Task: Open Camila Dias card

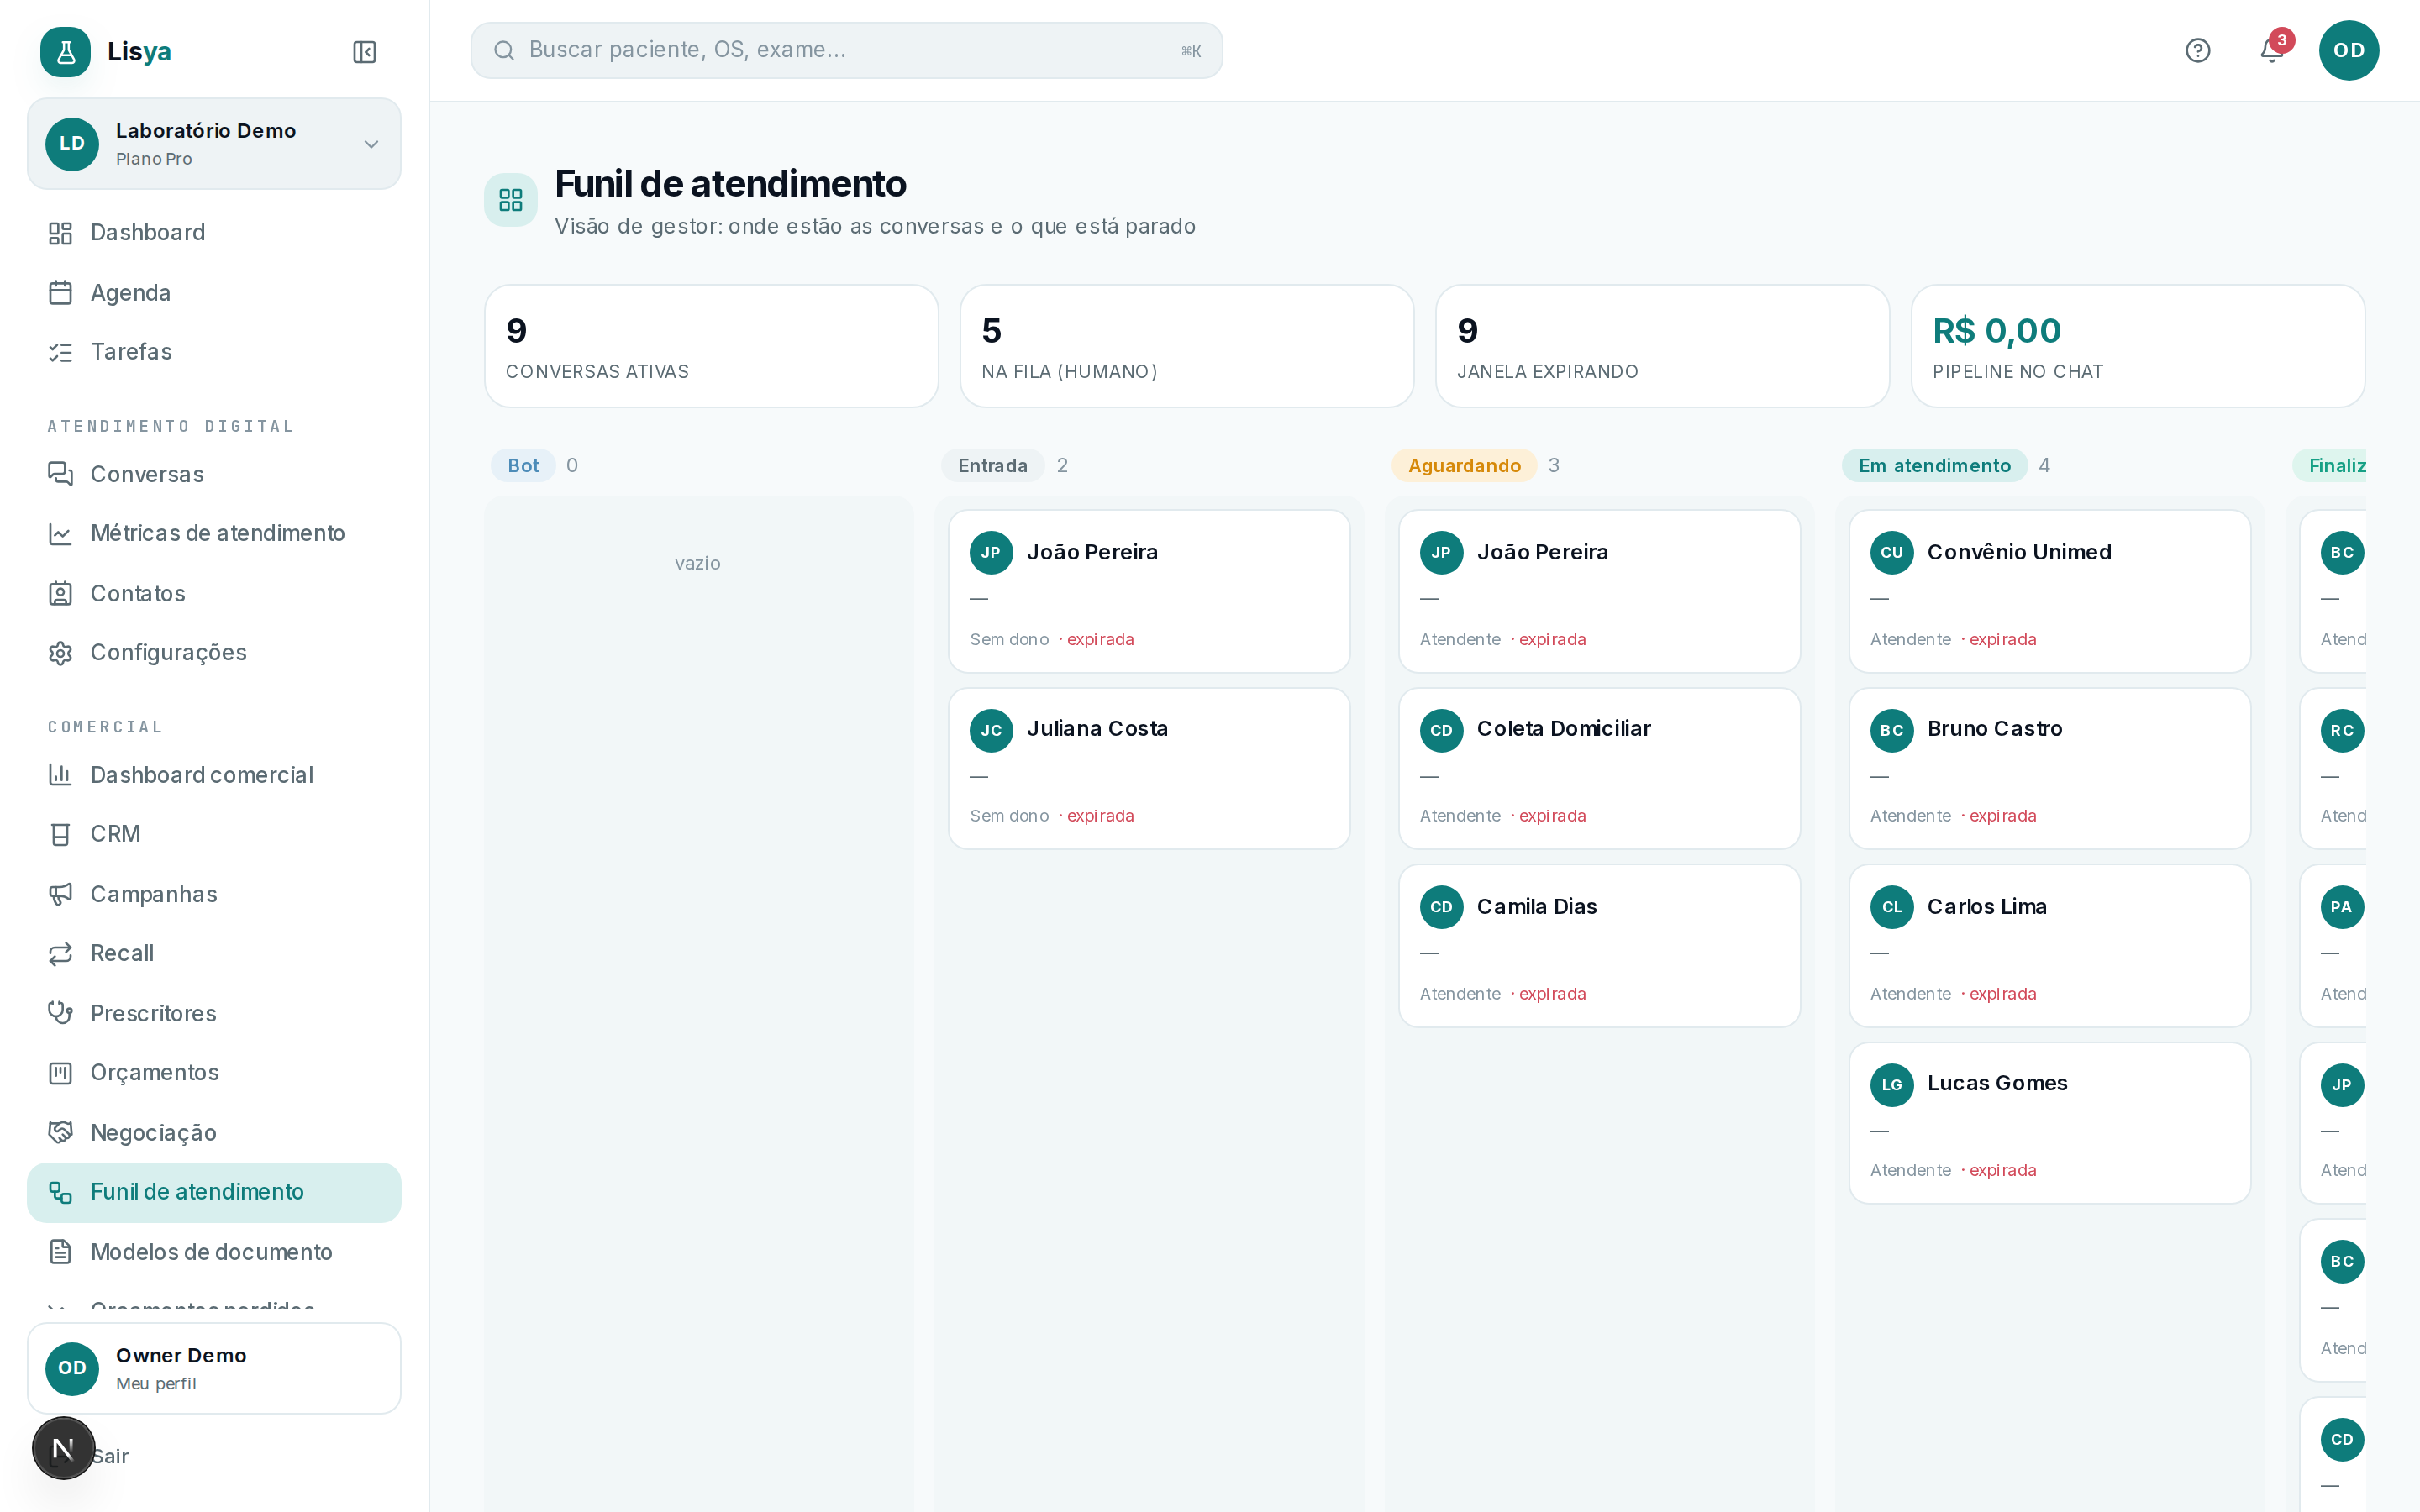Action: point(1599,946)
